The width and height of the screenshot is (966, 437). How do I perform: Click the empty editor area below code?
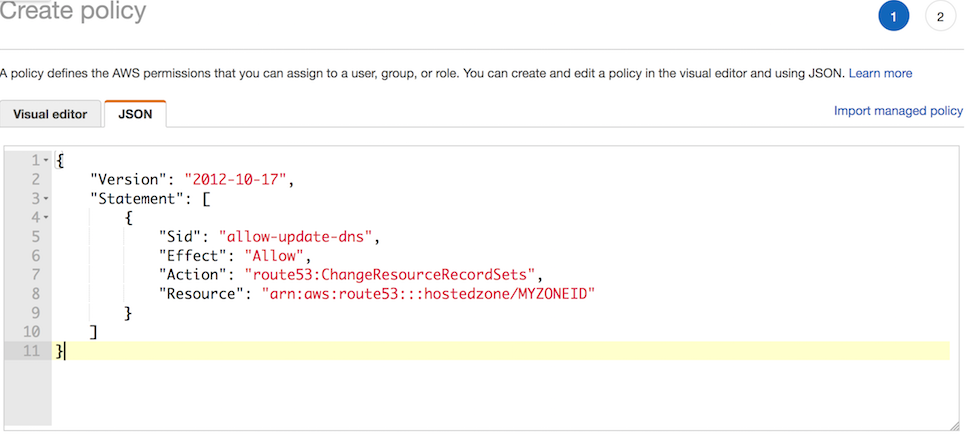click(x=502, y=394)
